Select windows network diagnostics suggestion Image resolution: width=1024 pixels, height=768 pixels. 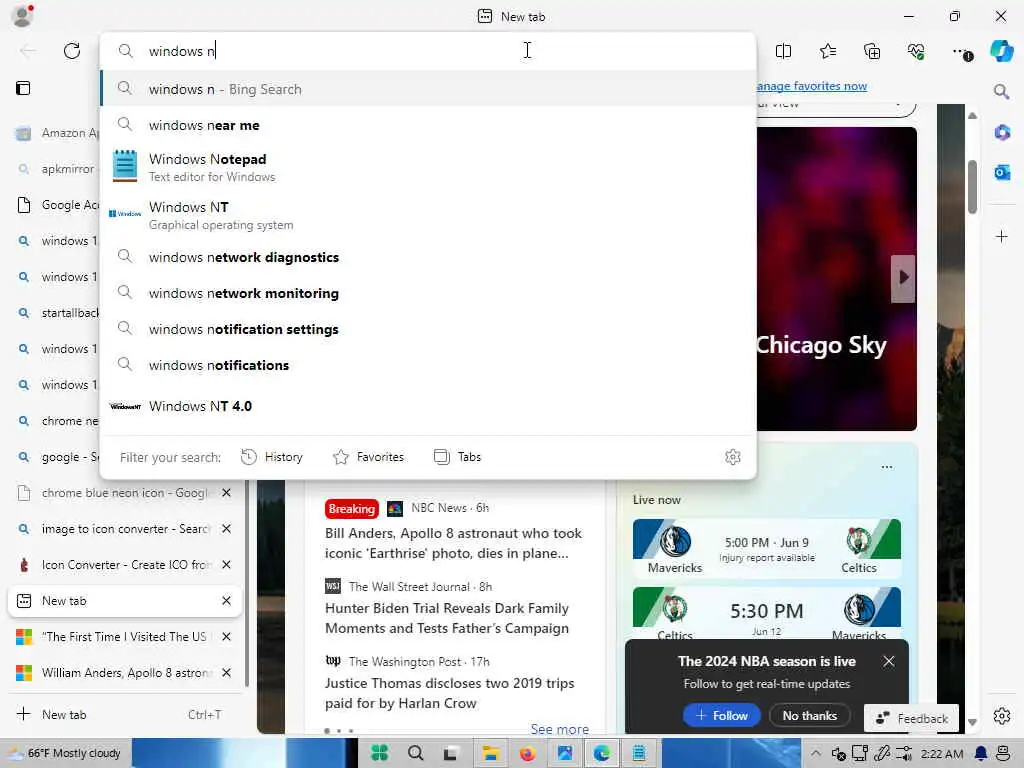pos(428,257)
